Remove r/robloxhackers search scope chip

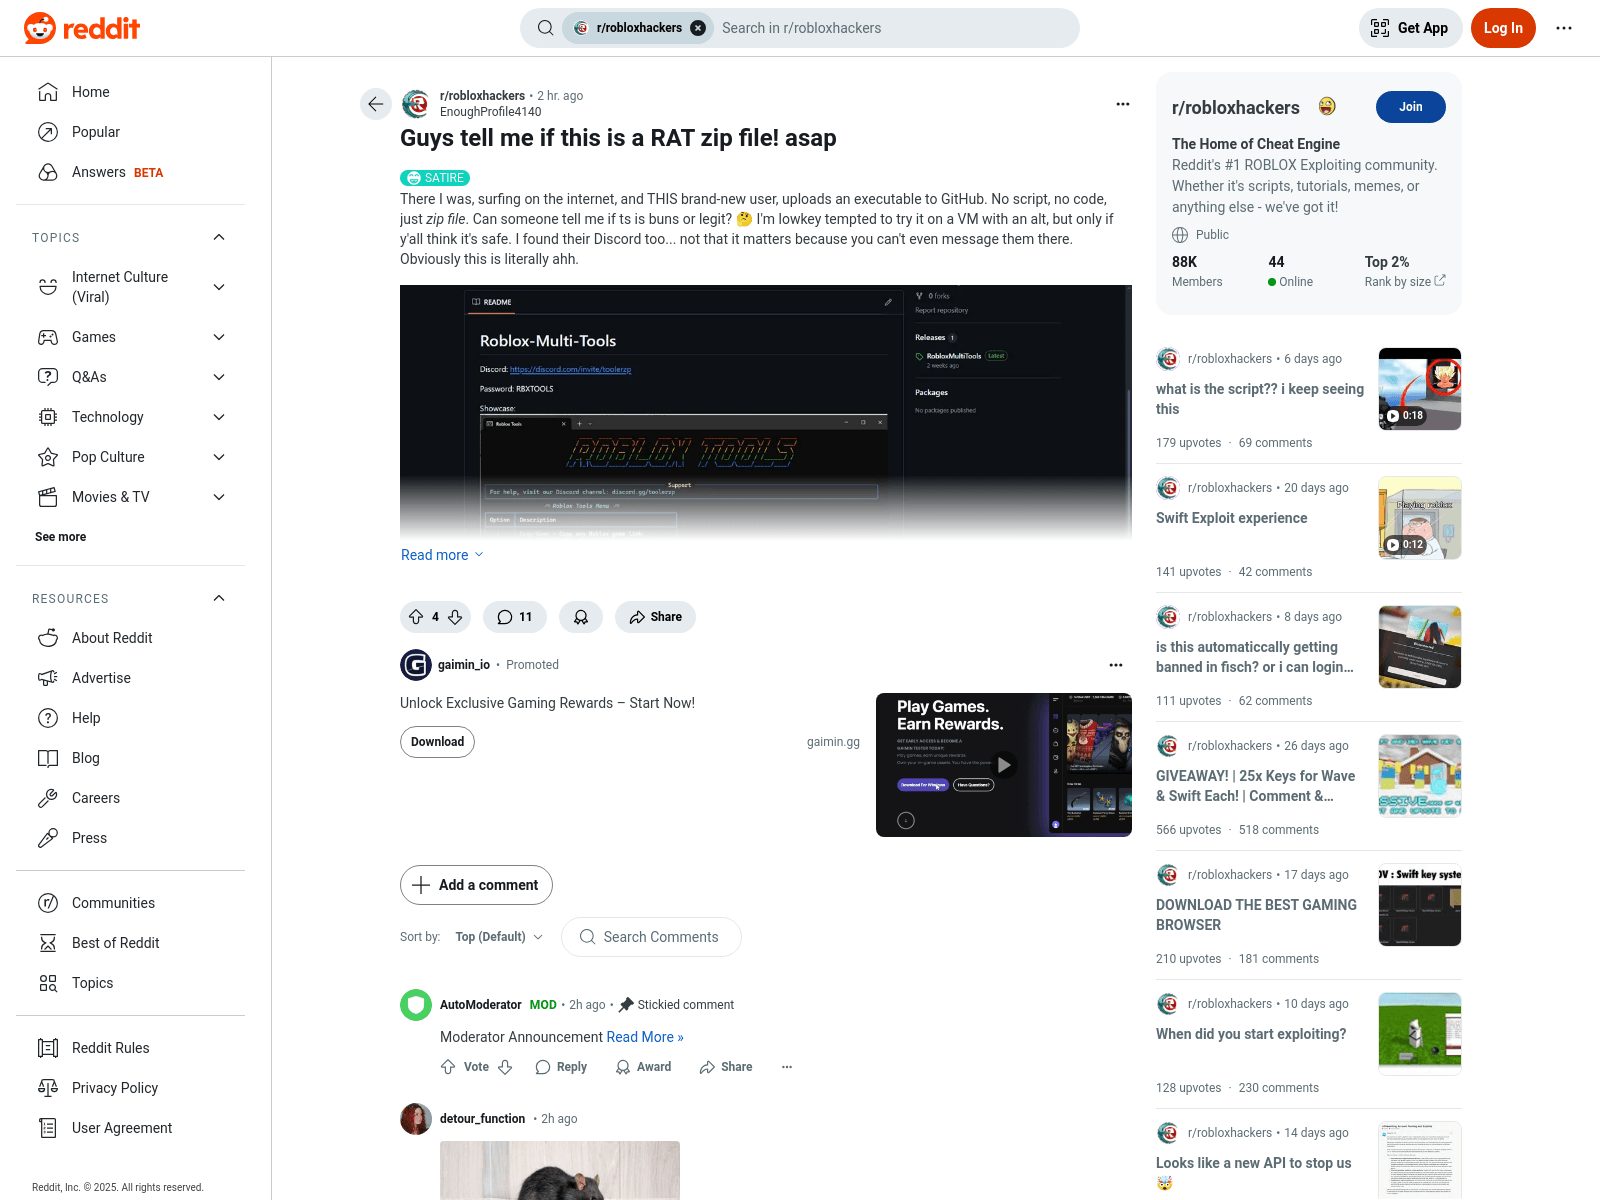coord(698,28)
